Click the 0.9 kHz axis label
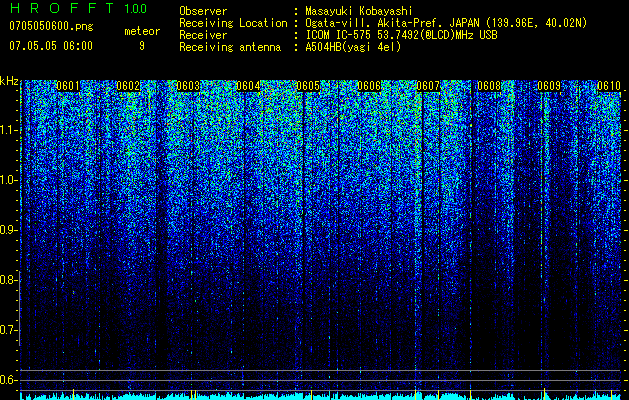The width and height of the screenshot is (629, 400). [9, 230]
